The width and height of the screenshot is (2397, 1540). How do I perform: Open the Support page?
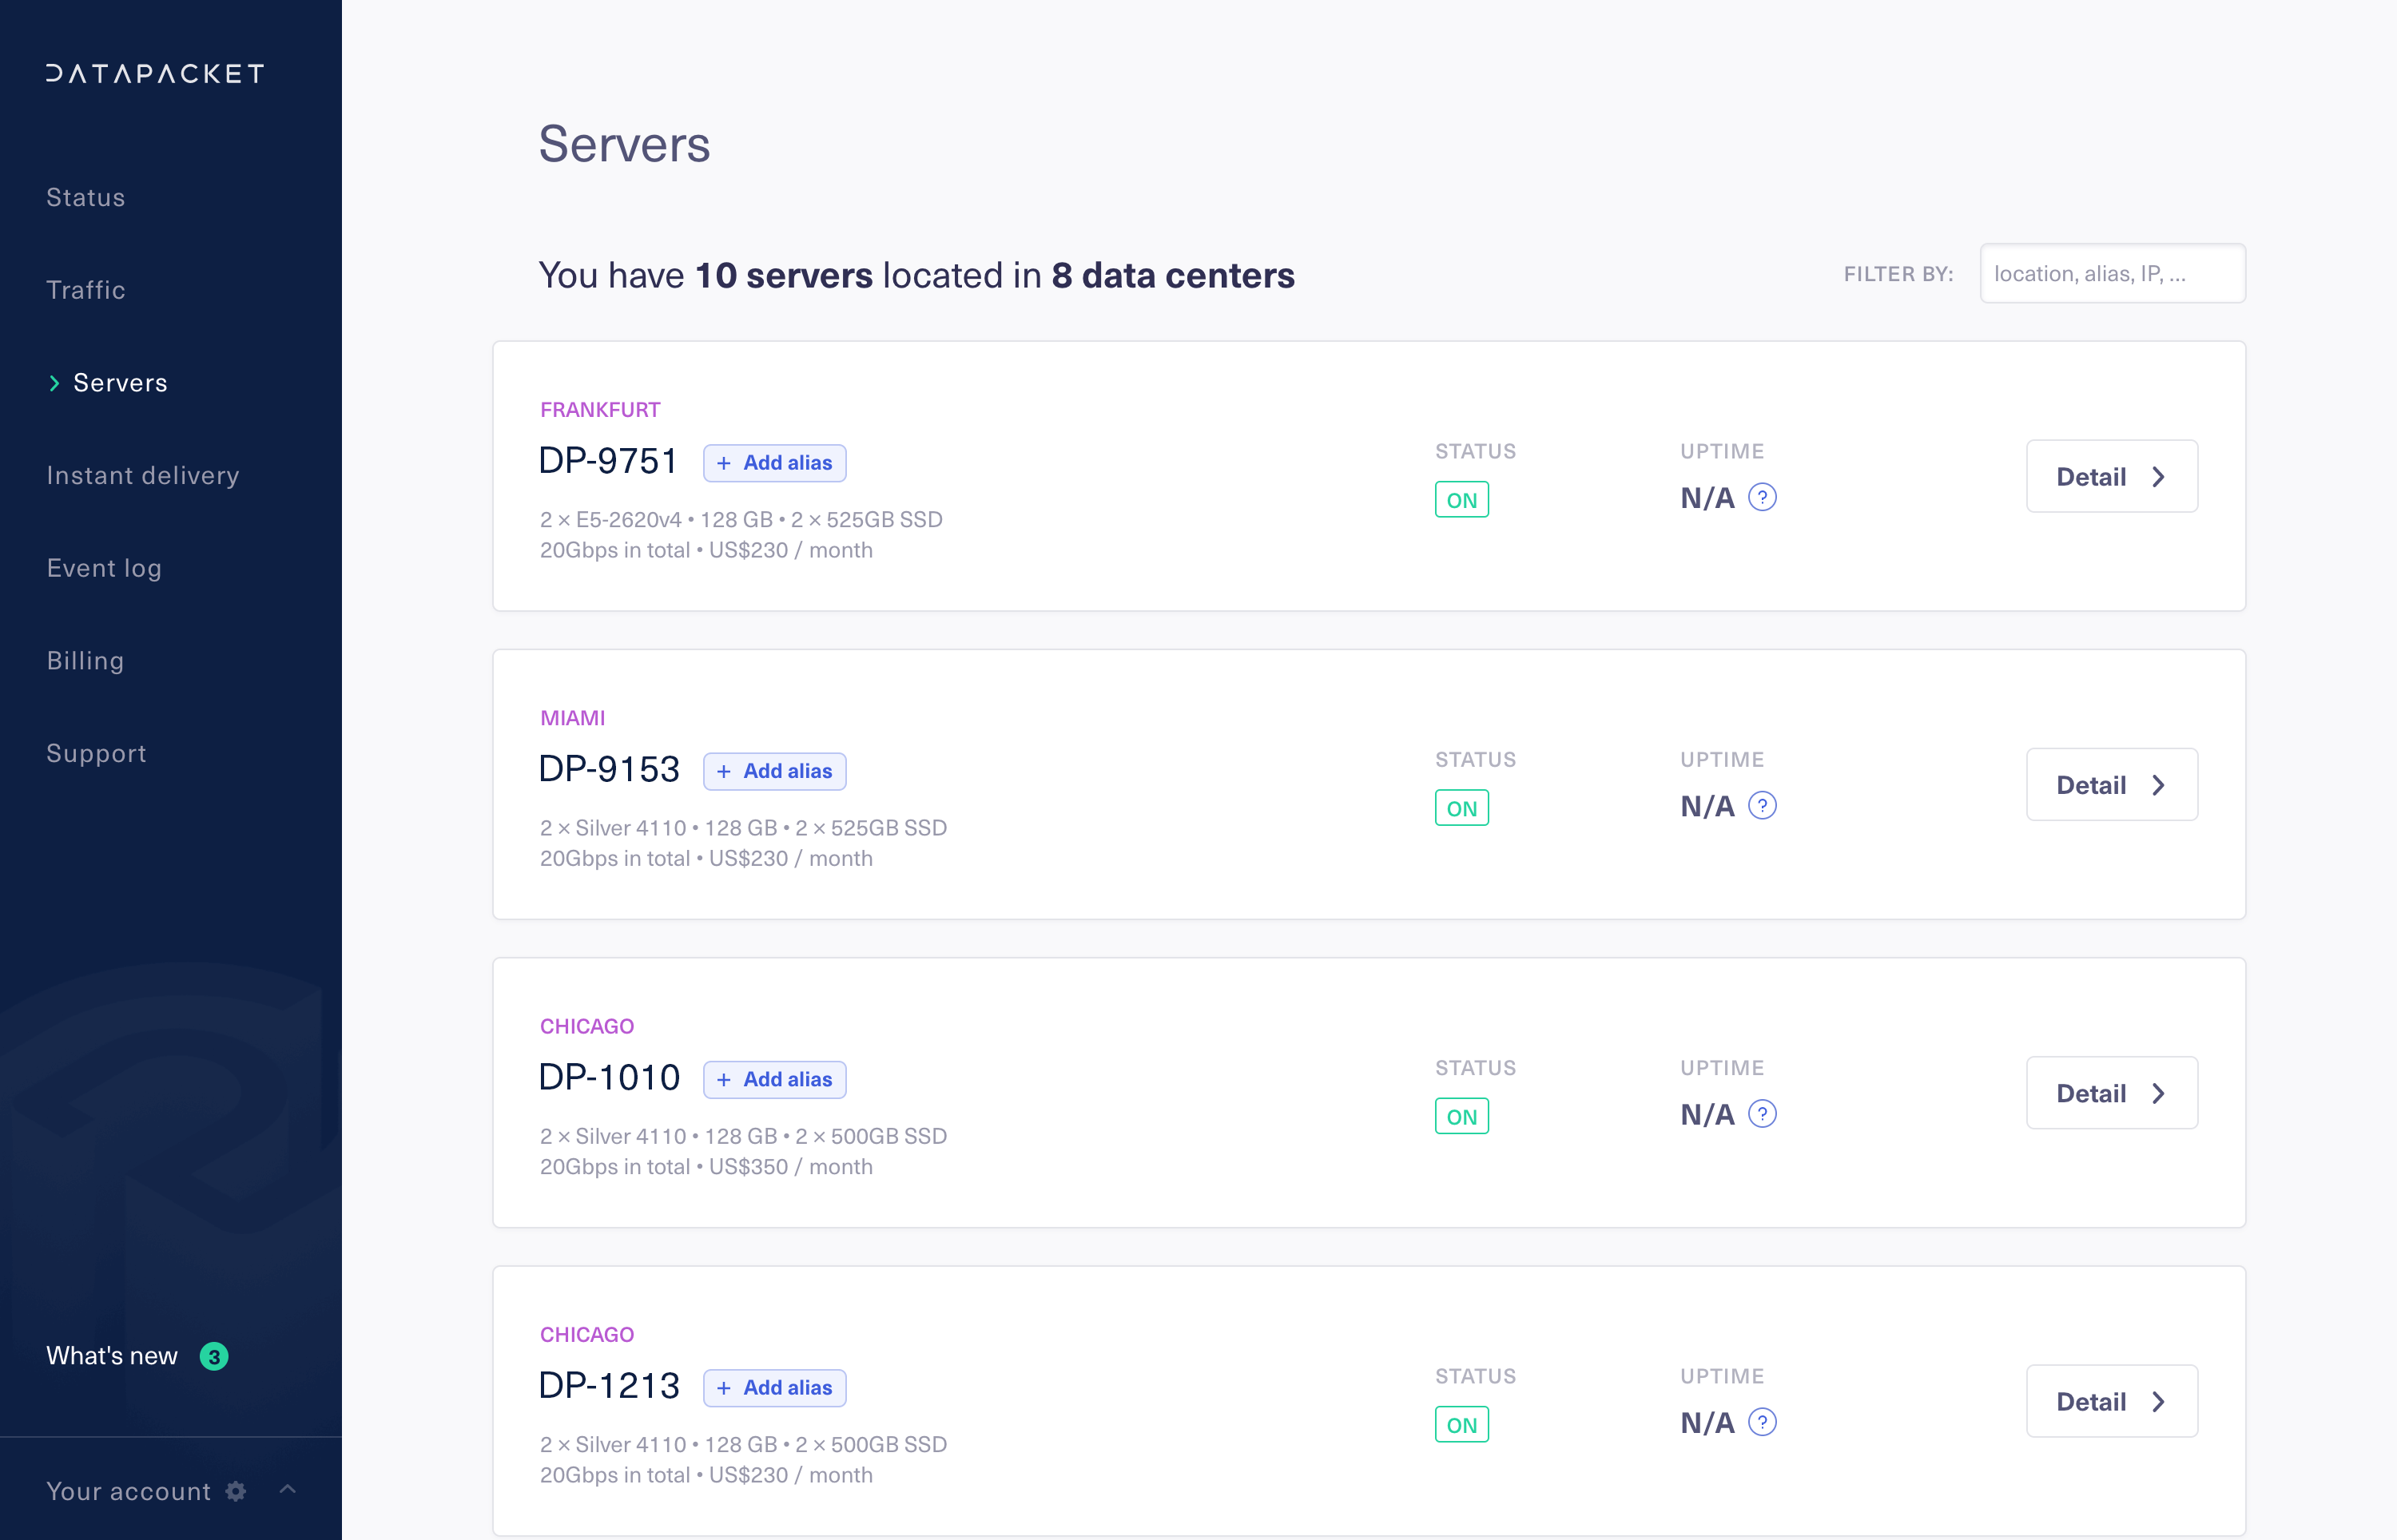point(96,753)
